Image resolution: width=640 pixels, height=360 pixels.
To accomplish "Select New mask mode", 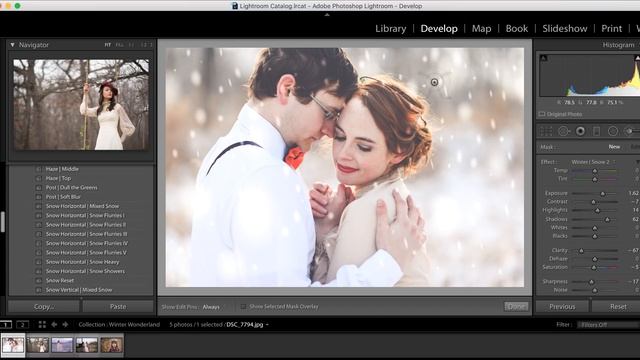I will (614, 147).
